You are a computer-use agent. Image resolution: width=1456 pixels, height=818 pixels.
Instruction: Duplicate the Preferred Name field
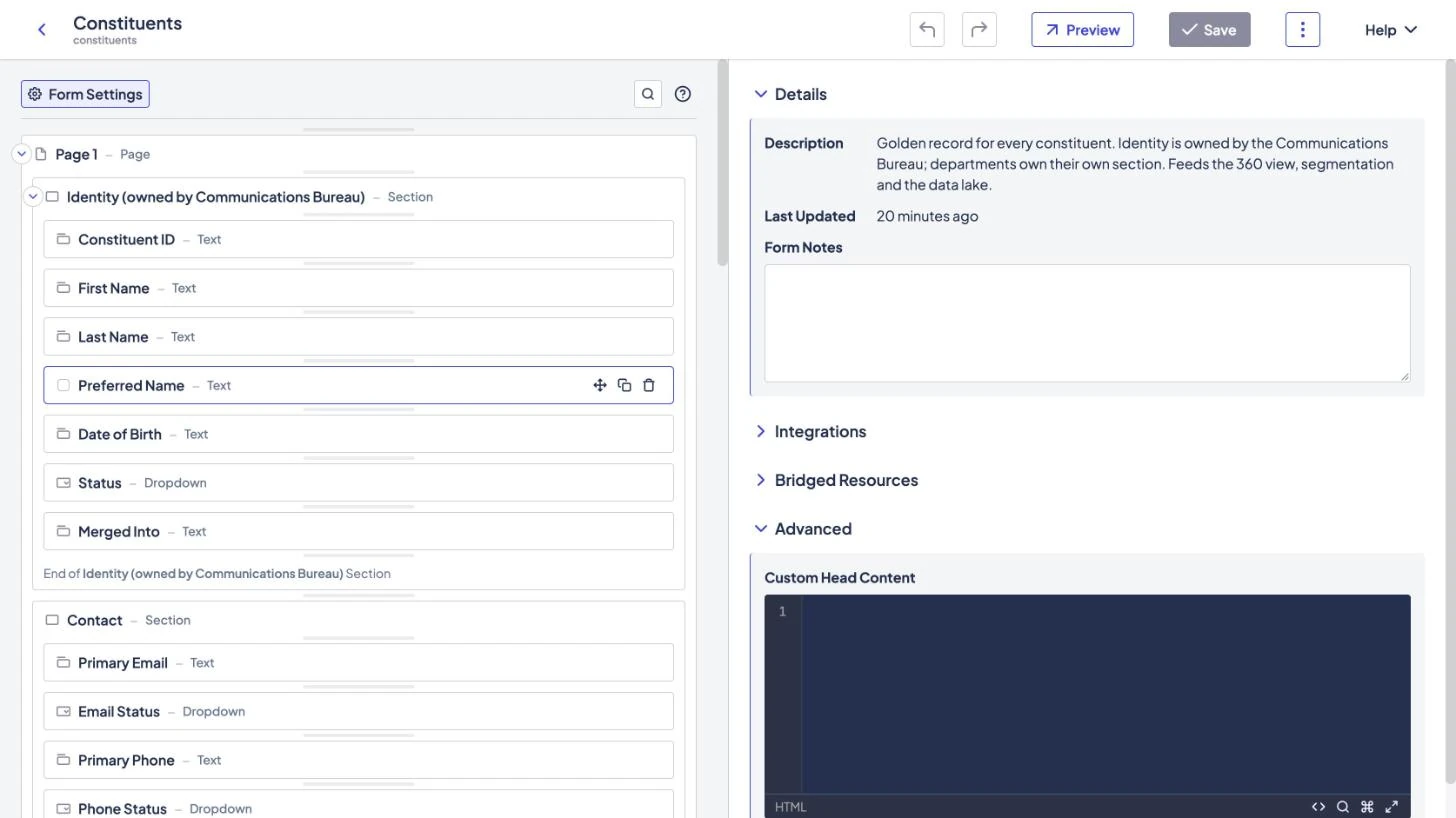point(624,385)
